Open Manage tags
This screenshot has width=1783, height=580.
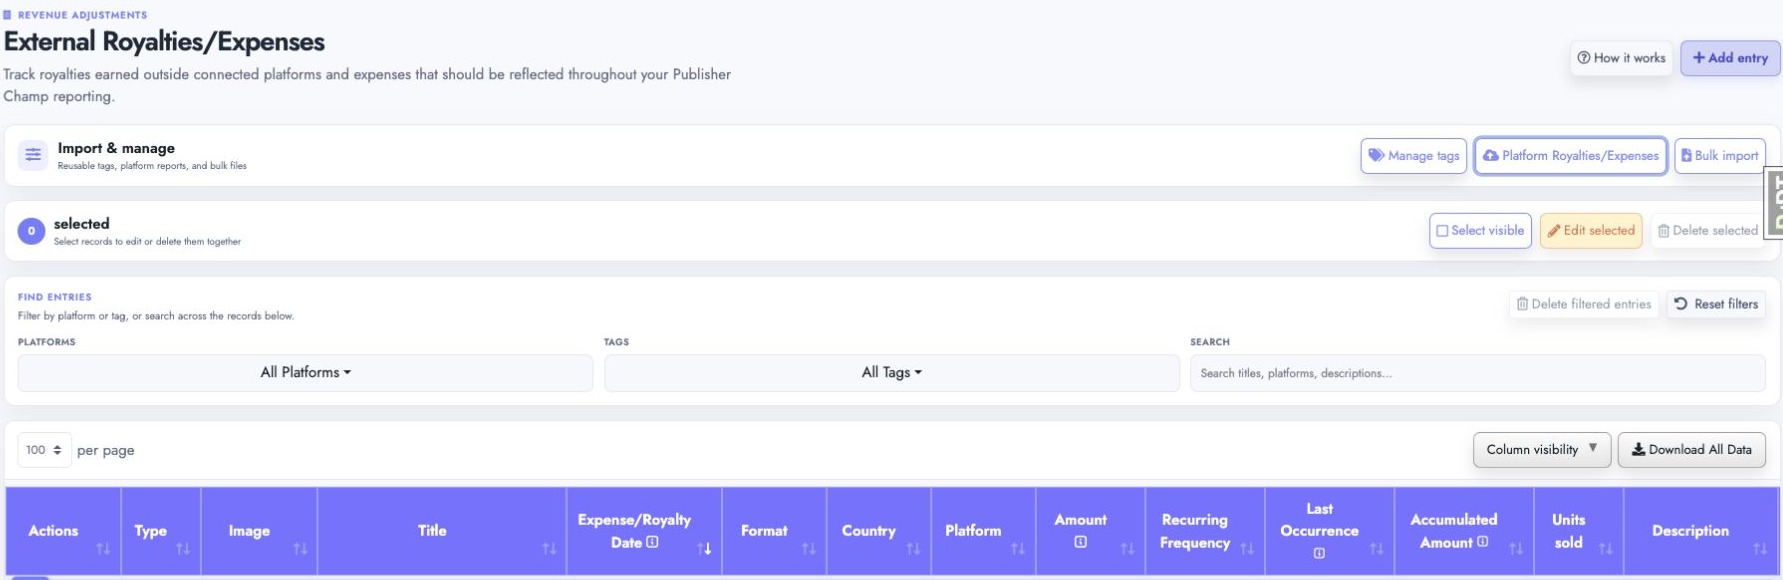coord(1414,156)
